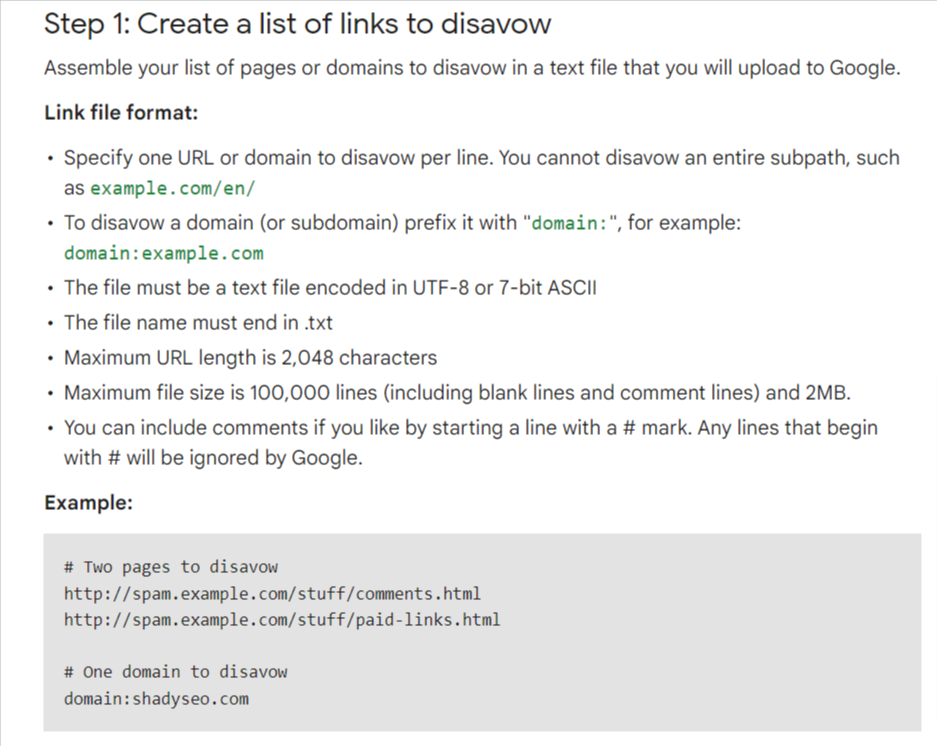The width and height of the screenshot is (937, 746).
Task: Click the domain:shadyseo.com line in example
Action: tap(157, 699)
